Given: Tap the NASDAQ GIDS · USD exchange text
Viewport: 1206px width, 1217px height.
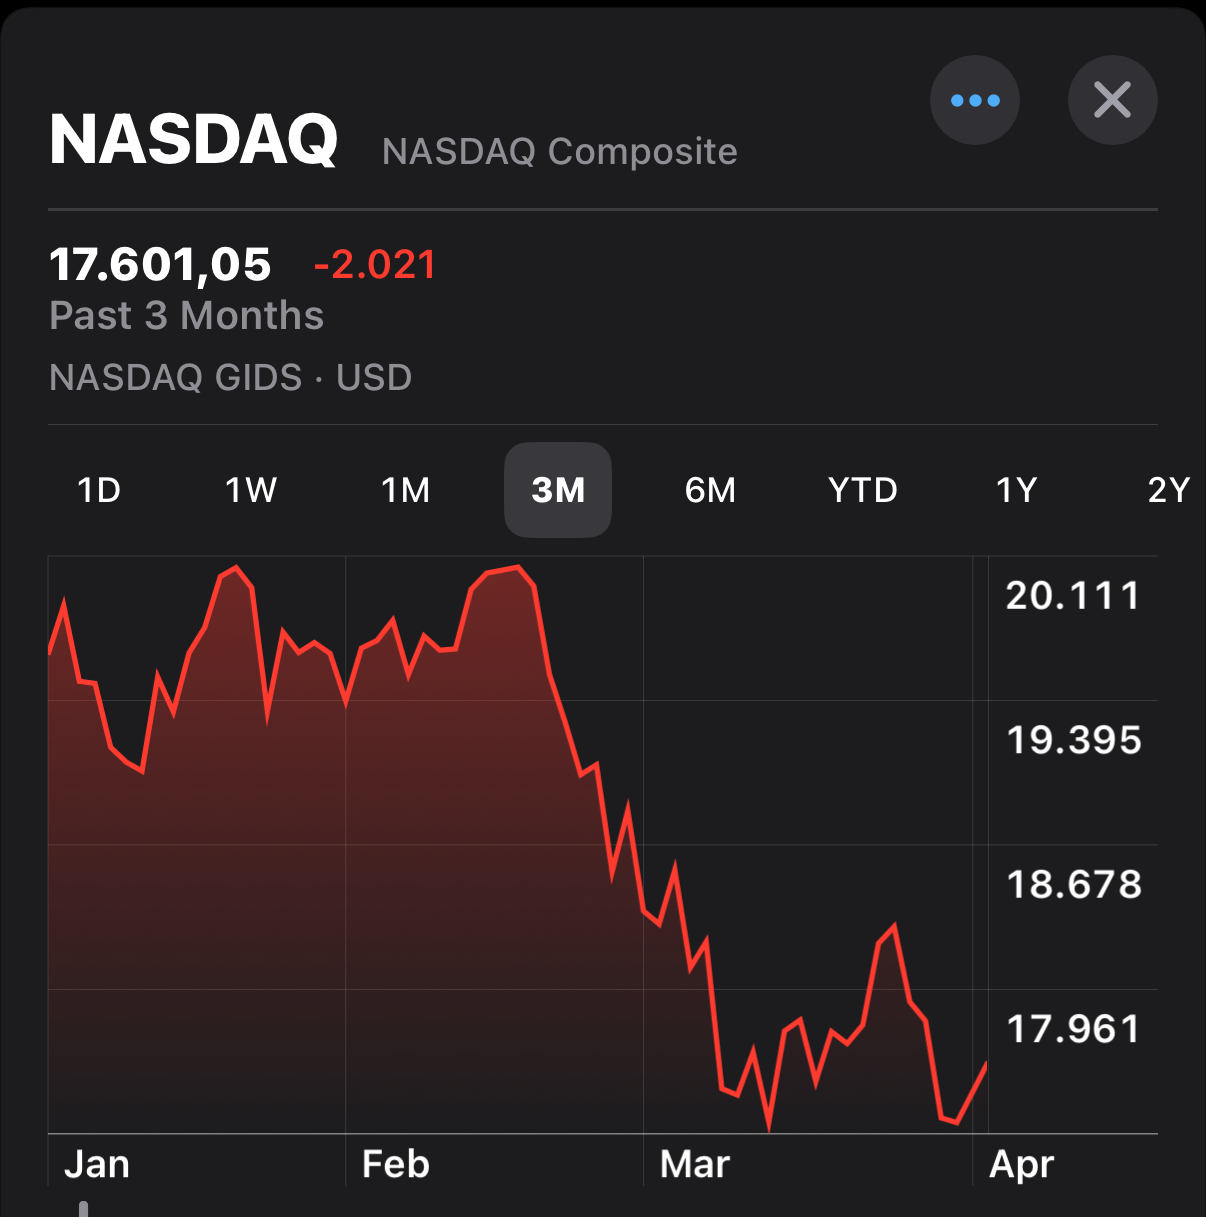Looking at the screenshot, I should pyautogui.click(x=230, y=378).
